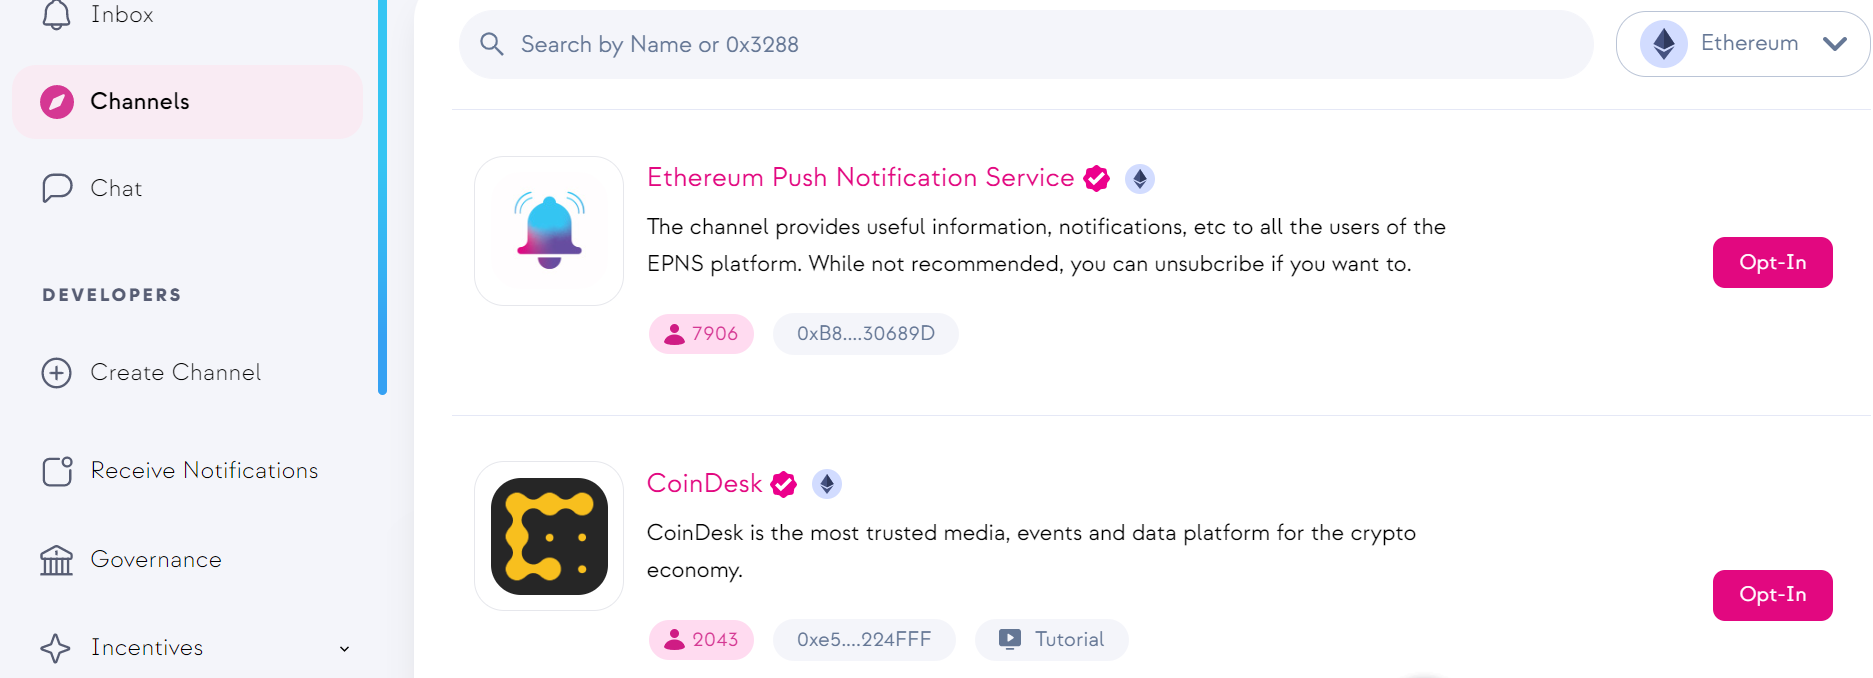
Task: Click the Inbox bell icon
Action: pos(56,14)
